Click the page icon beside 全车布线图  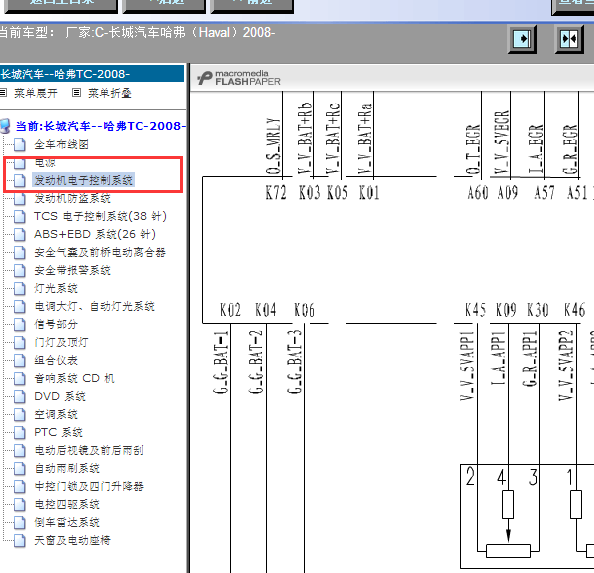pos(20,144)
